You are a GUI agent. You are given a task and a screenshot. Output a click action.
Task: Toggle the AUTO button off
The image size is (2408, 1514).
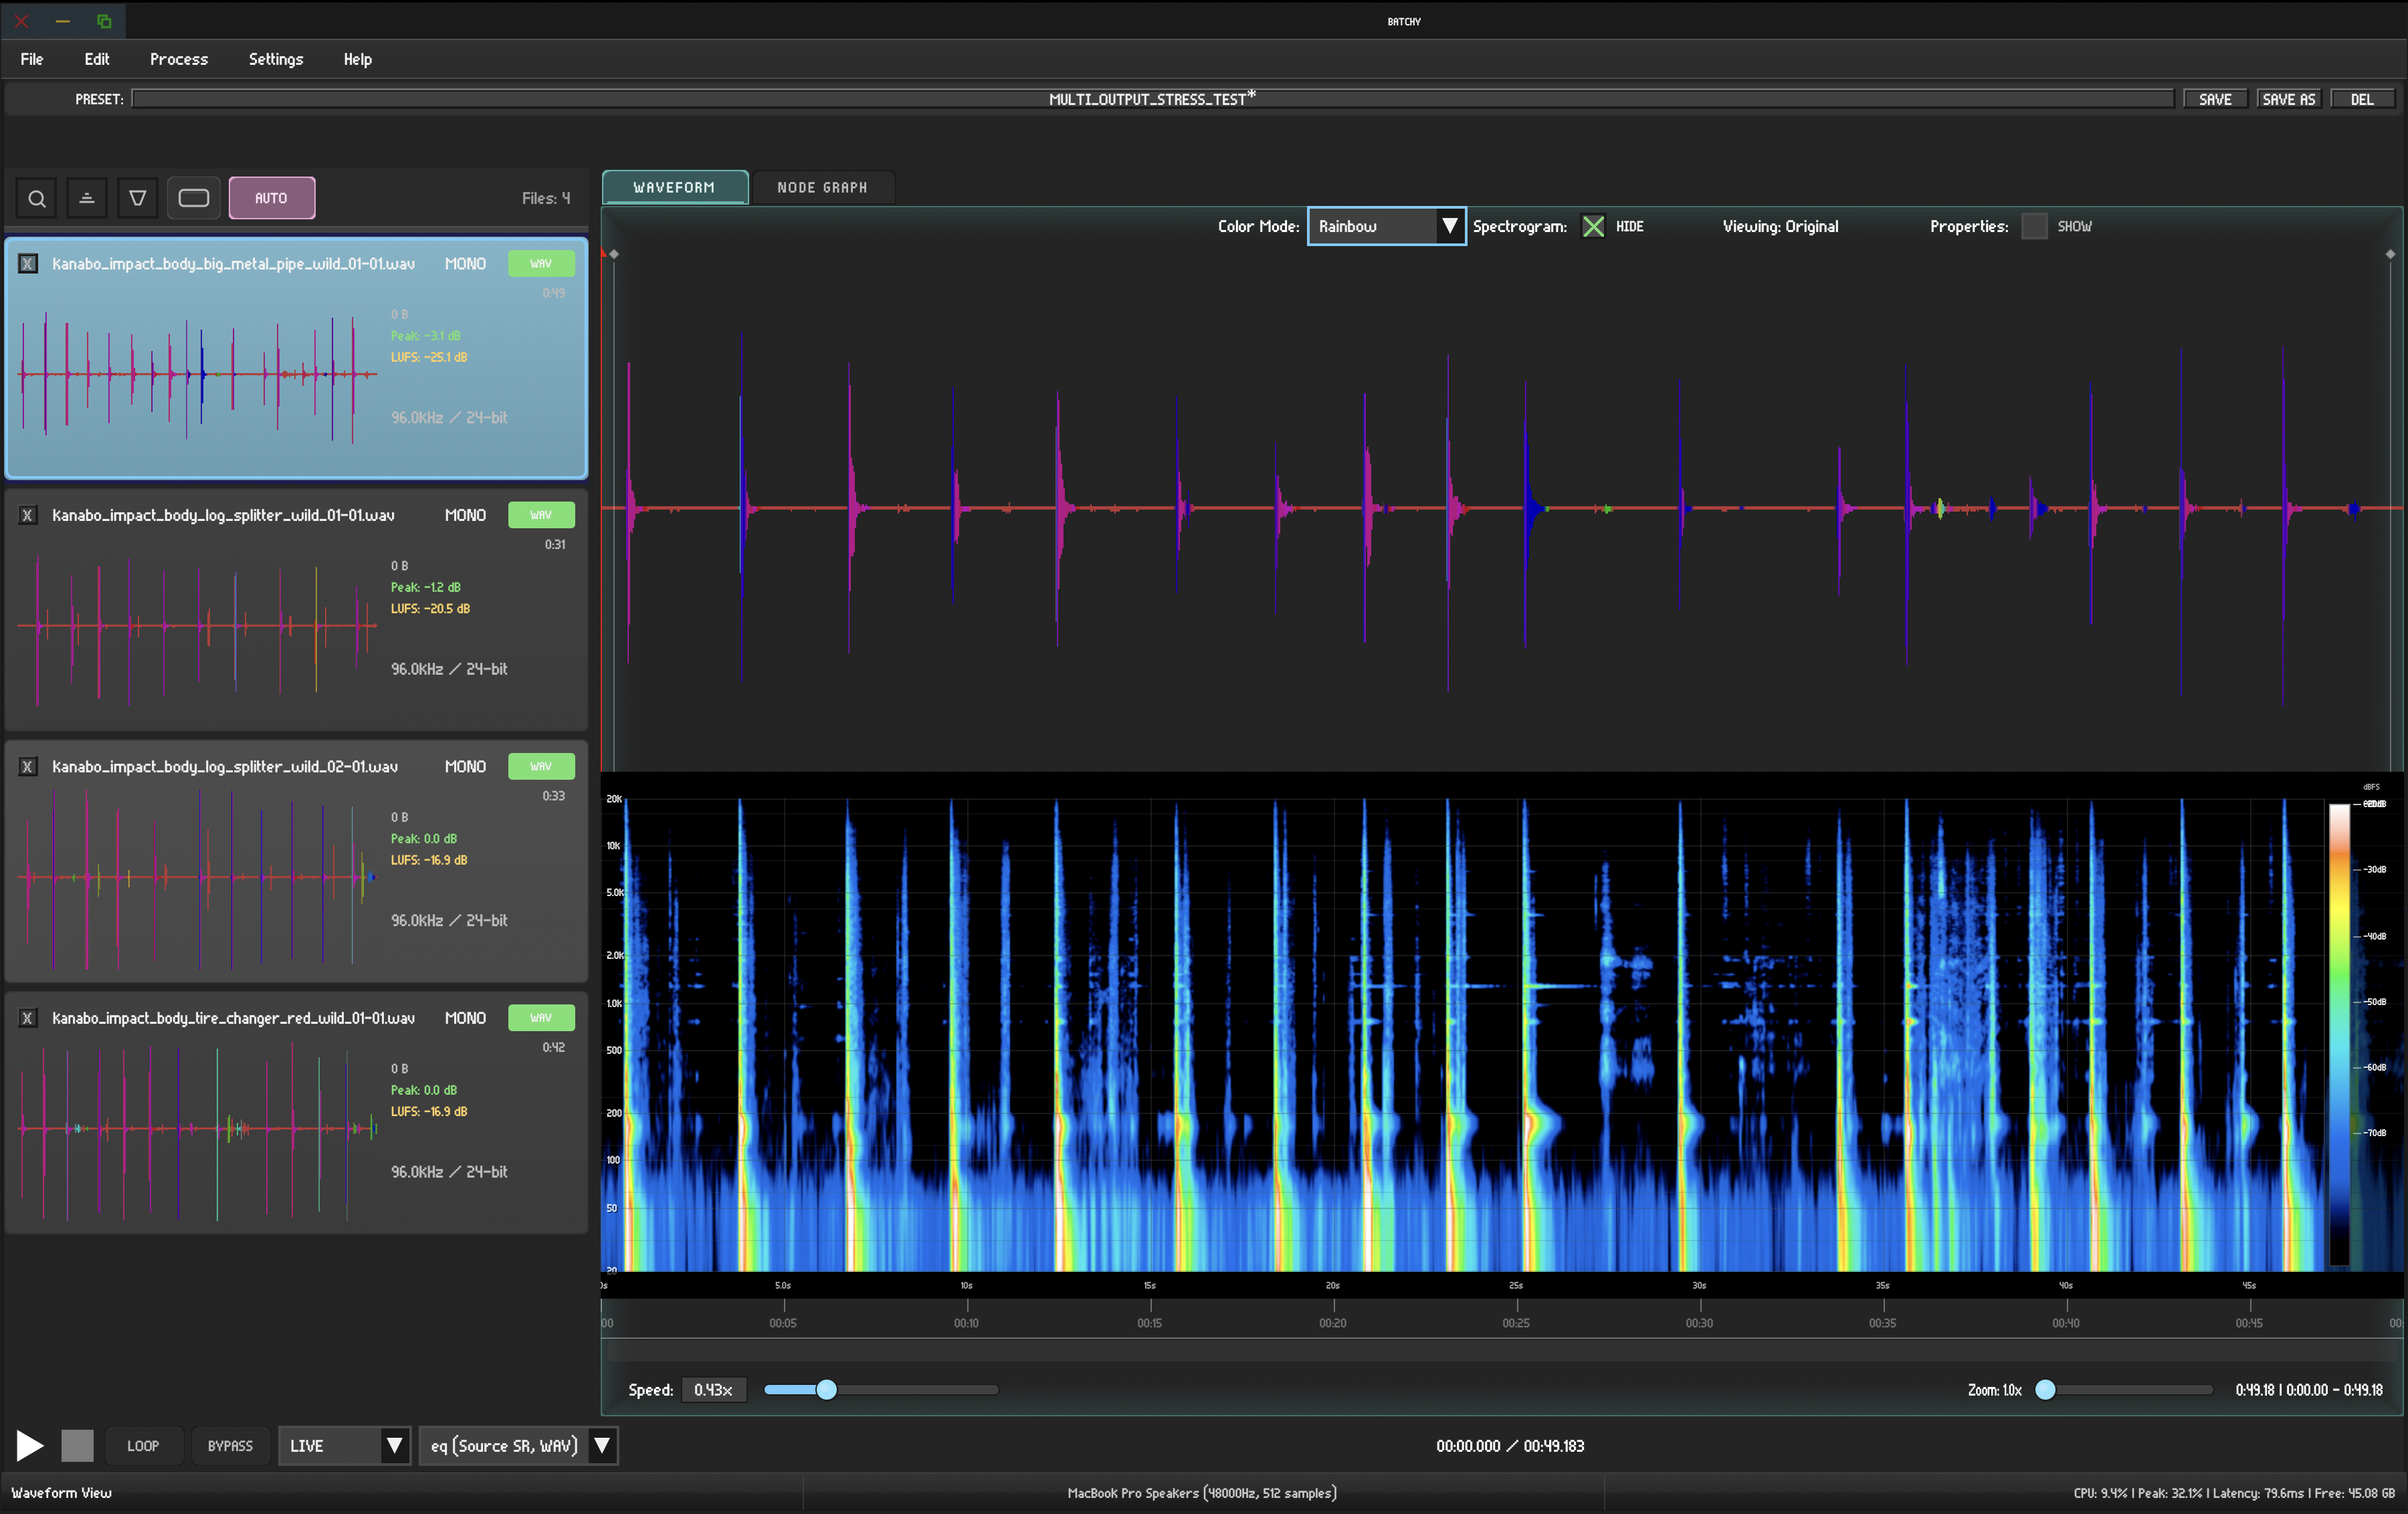click(x=271, y=198)
